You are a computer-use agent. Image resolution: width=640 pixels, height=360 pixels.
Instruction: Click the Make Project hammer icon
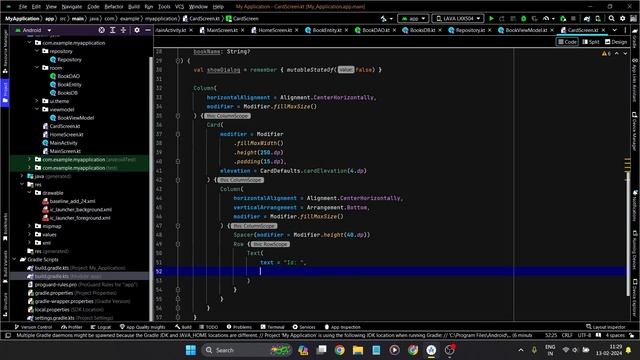point(383,18)
